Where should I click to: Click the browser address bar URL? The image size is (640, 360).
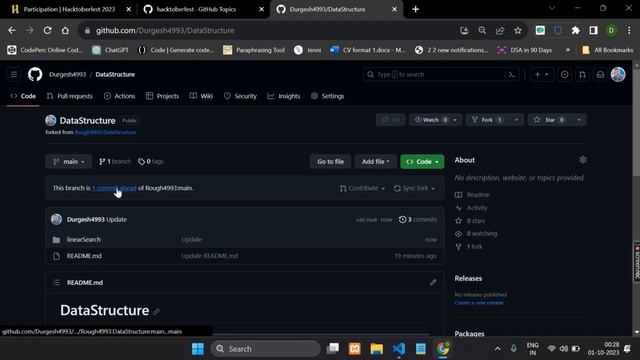pos(165,31)
